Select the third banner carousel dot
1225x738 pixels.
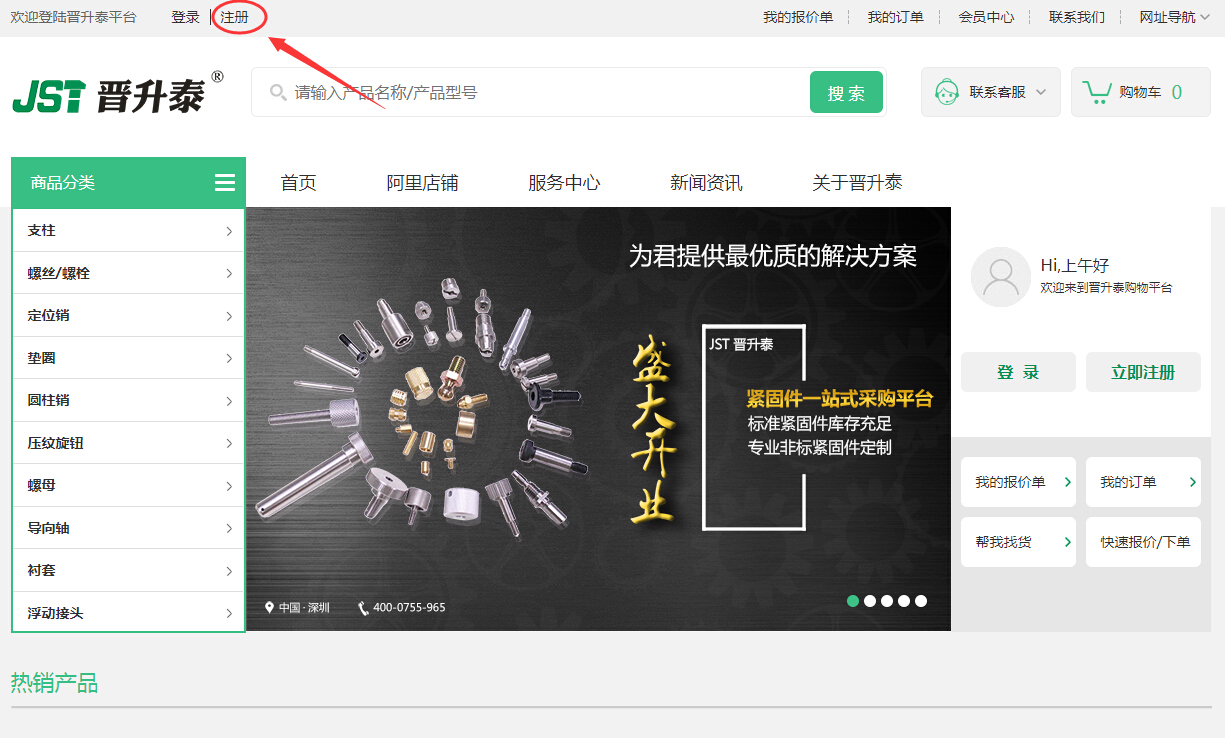tap(887, 601)
